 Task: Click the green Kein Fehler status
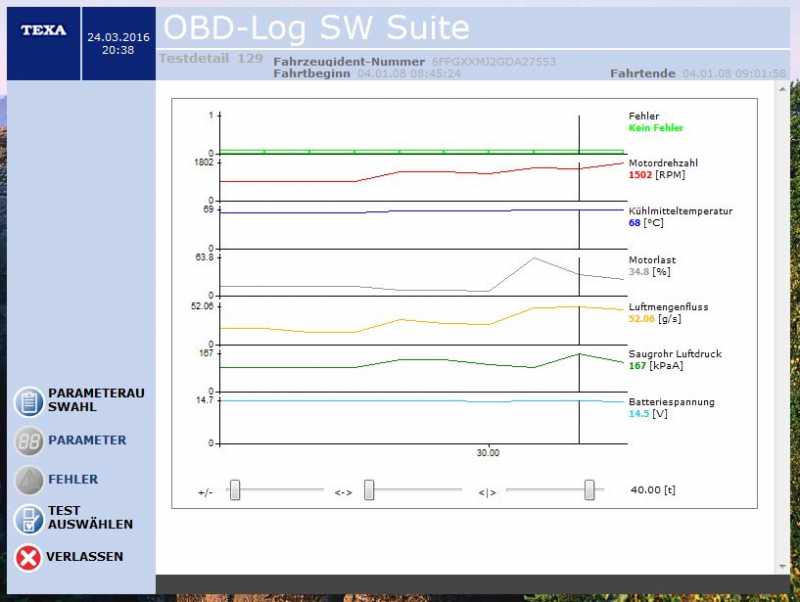[656, 128]
